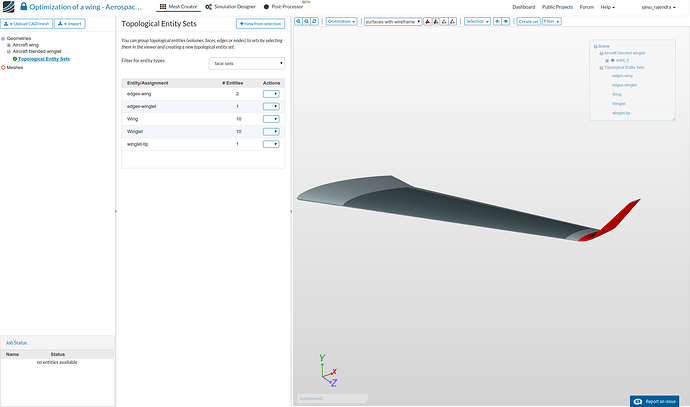Open the face sets entity type filter dropdown
The image size is (690, 407).
pos(246,63)
